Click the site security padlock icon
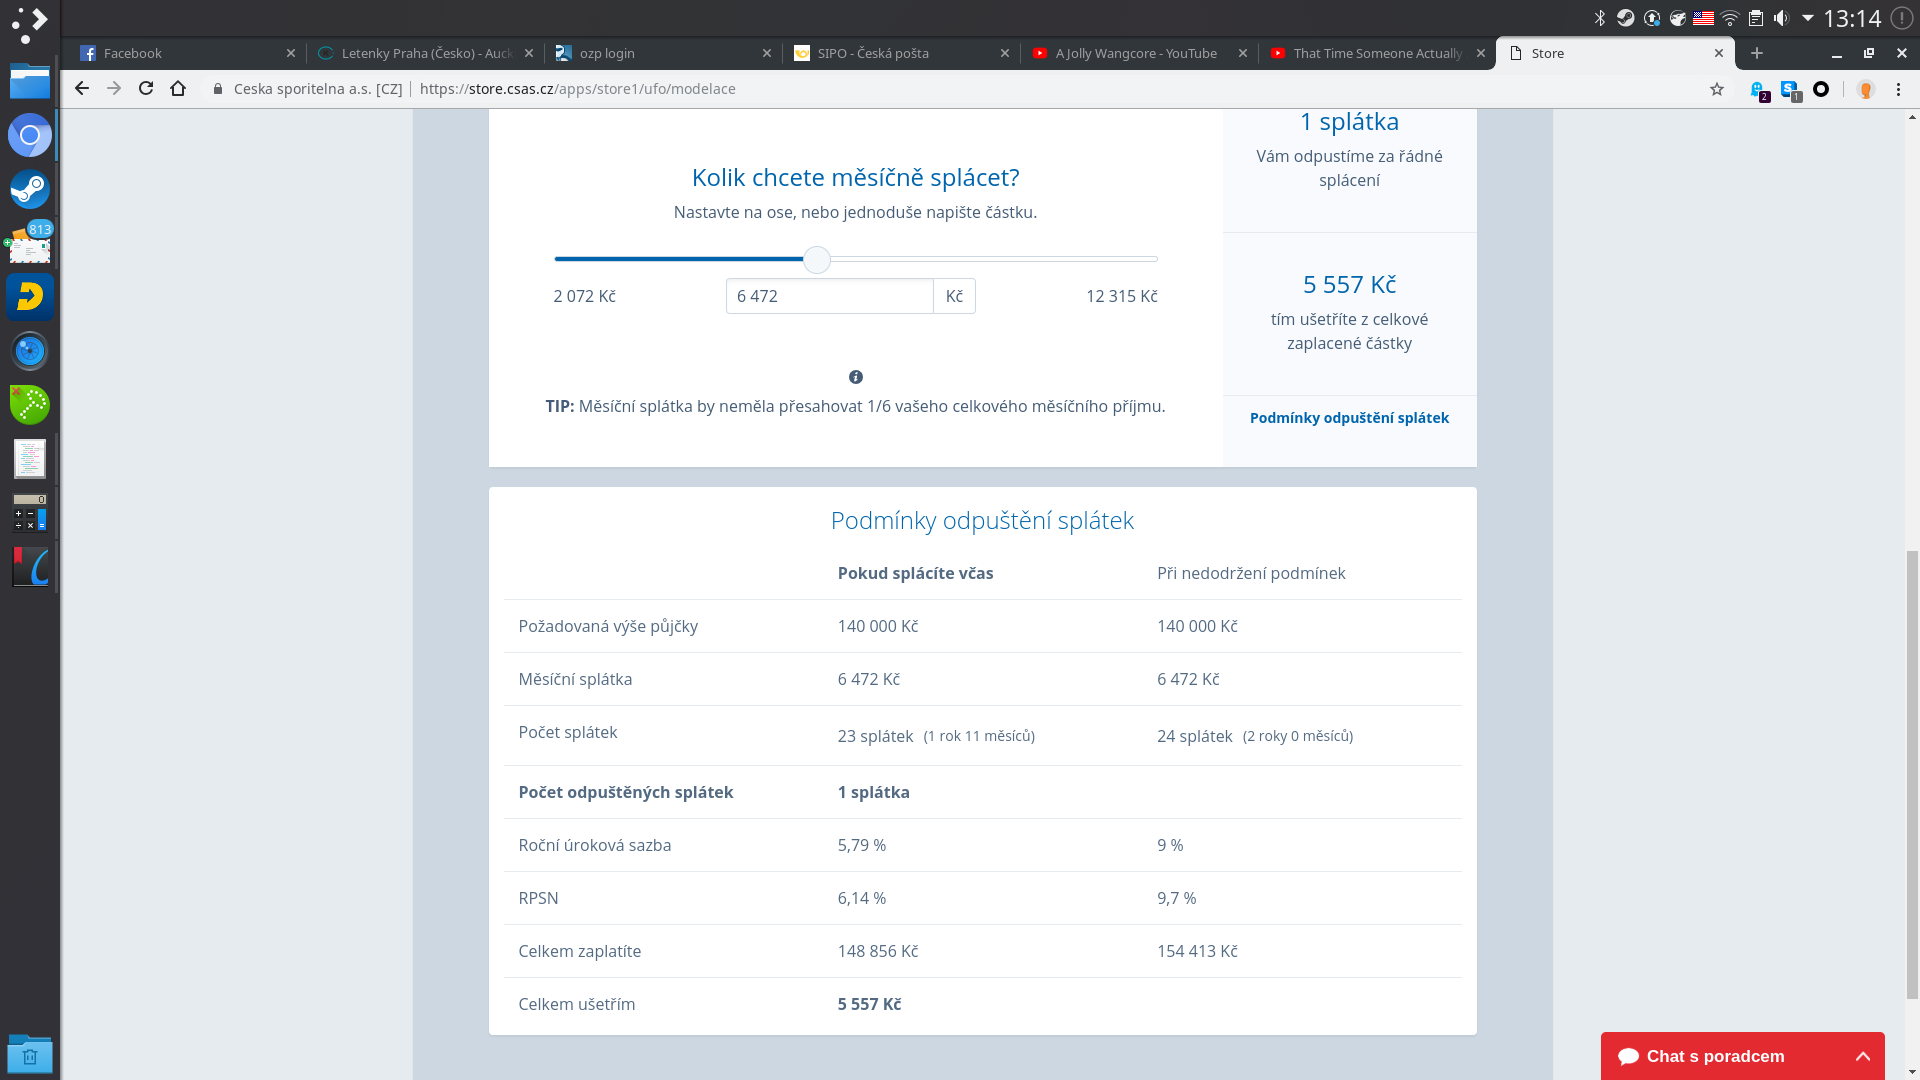 click(218, 89)
